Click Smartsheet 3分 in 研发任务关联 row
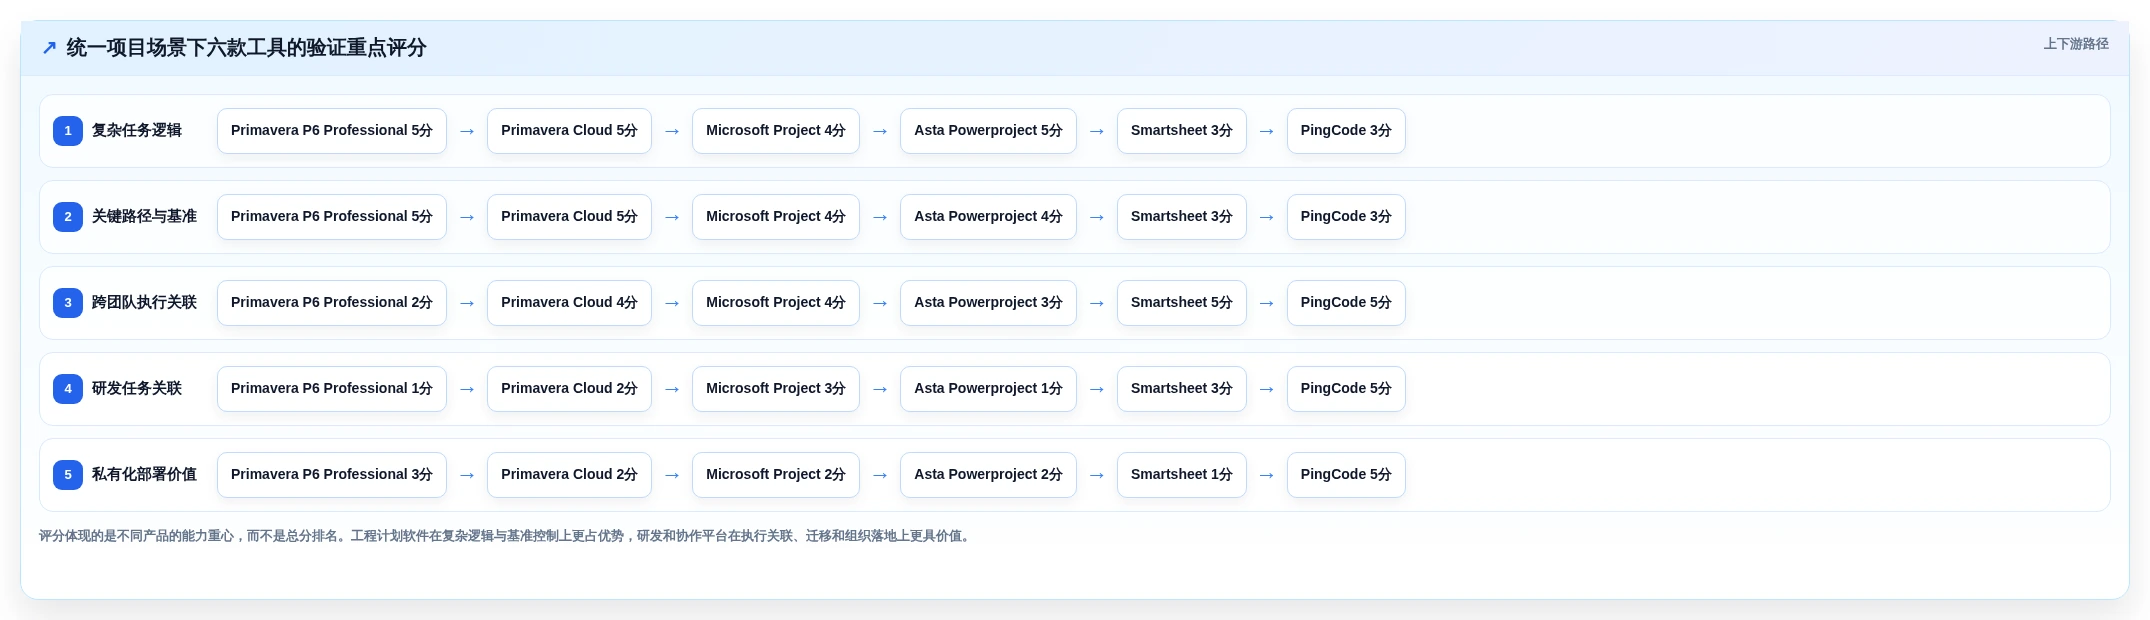The height and width of the screenshot is (620, 2150). pos(1182,389)
